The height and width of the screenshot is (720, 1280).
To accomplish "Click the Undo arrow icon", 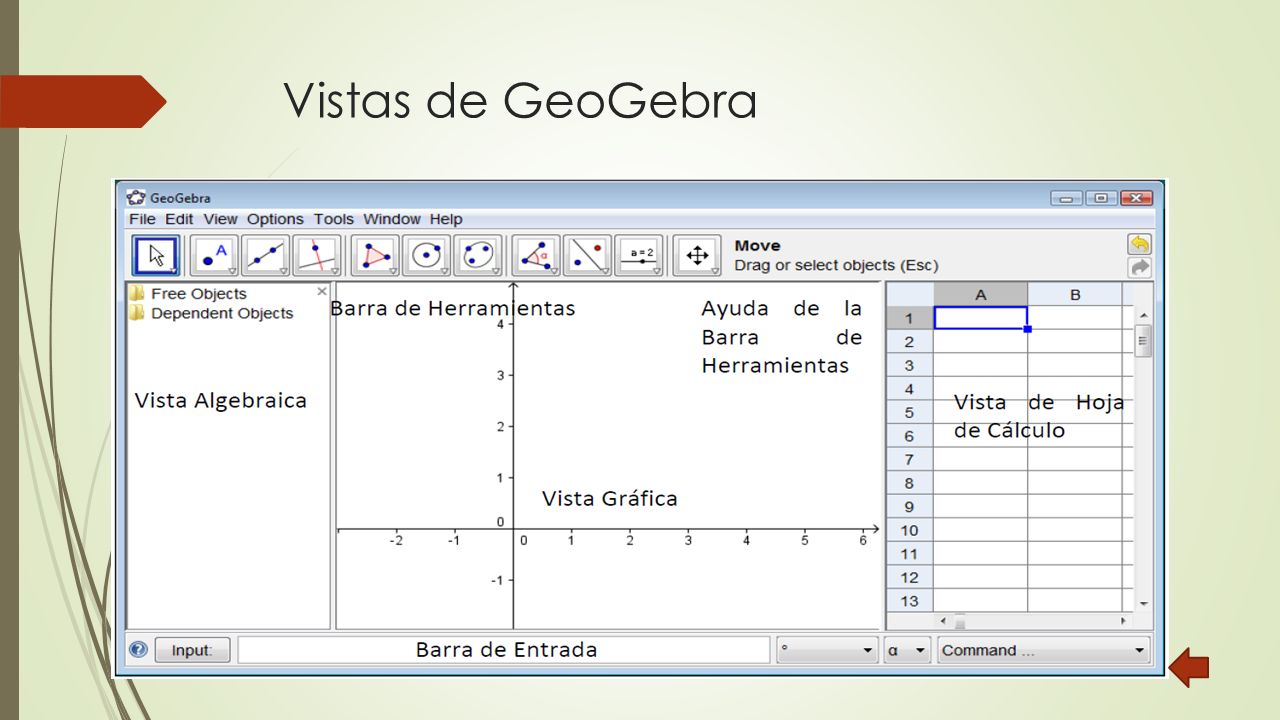I will (1139, 244).
